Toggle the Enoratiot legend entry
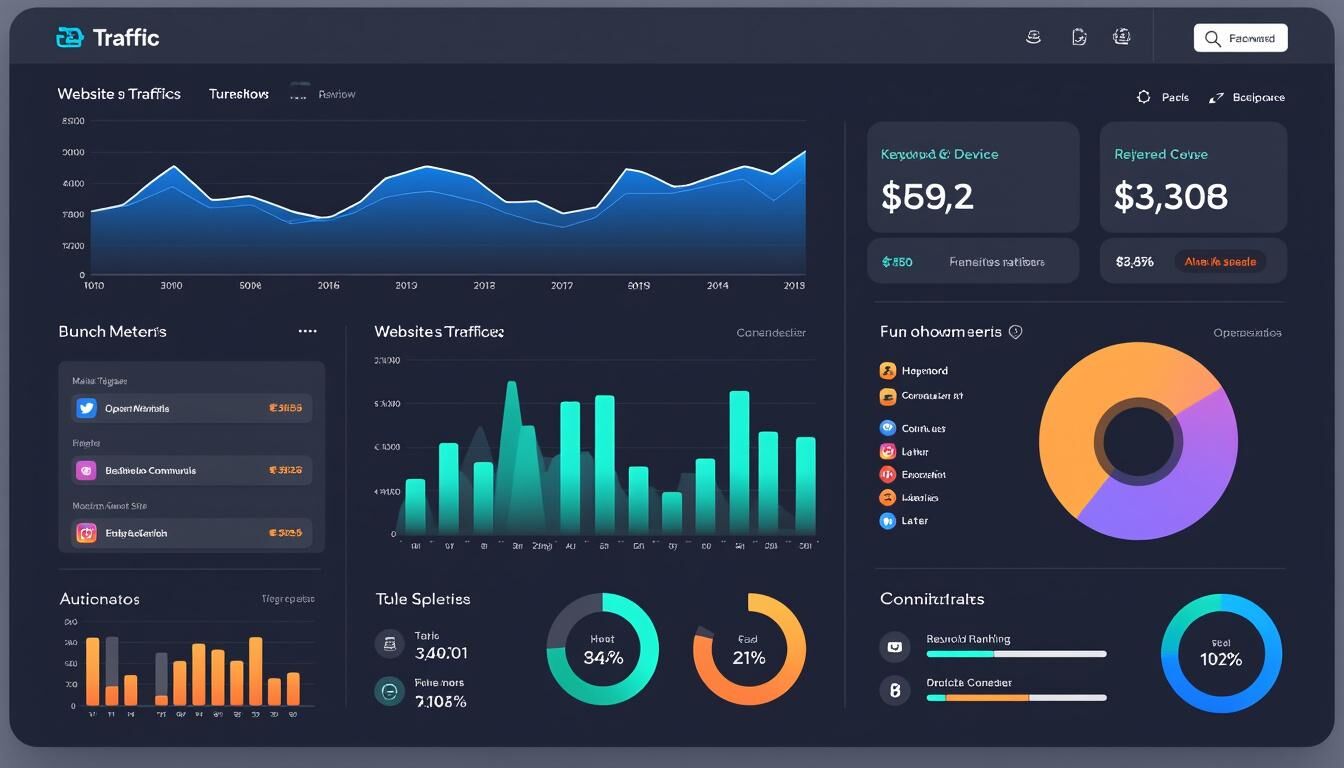This screenshot has height=768, width=1344. click(913, 475)
